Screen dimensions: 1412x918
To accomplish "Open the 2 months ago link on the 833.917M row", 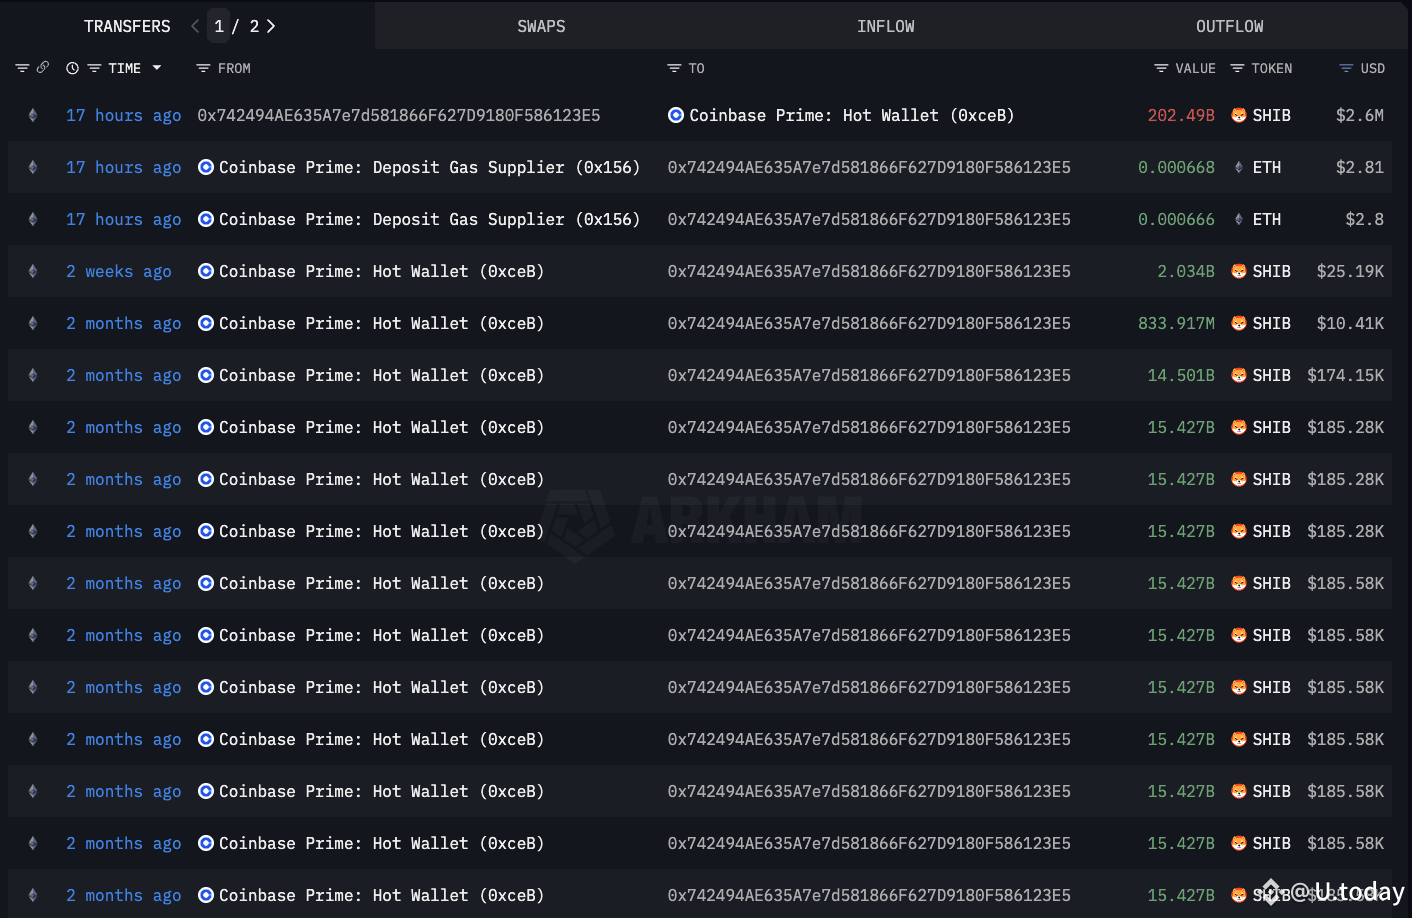I will pos(124,323).
